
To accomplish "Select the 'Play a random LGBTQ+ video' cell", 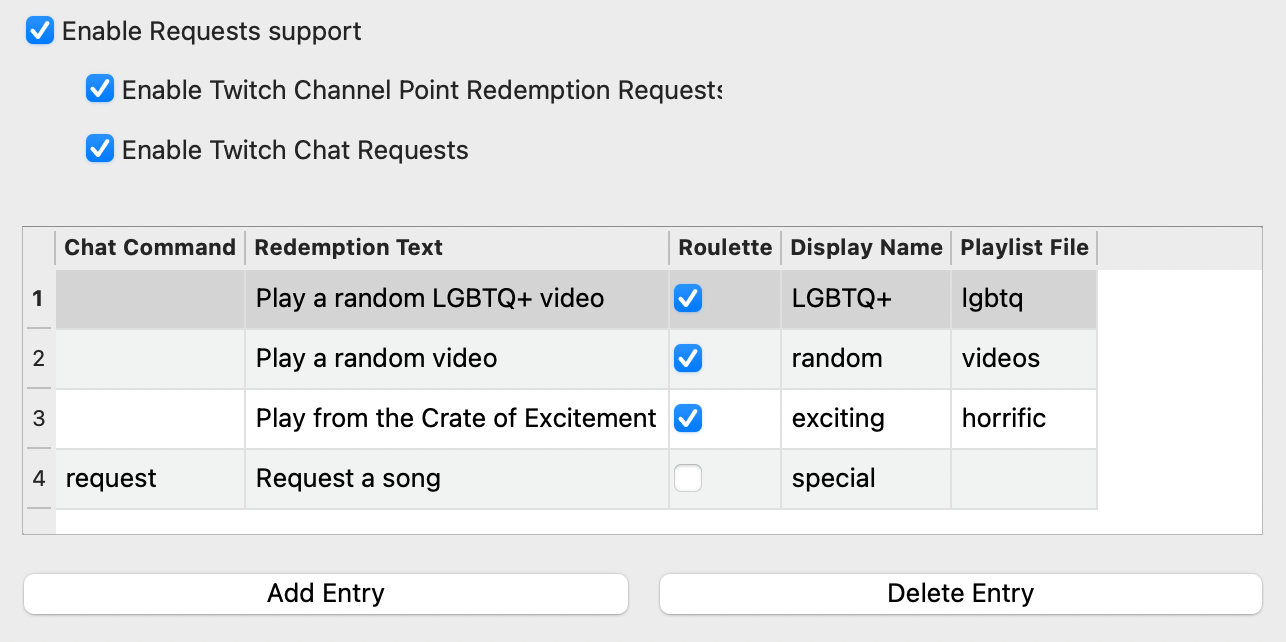I will tap(430, 298).
